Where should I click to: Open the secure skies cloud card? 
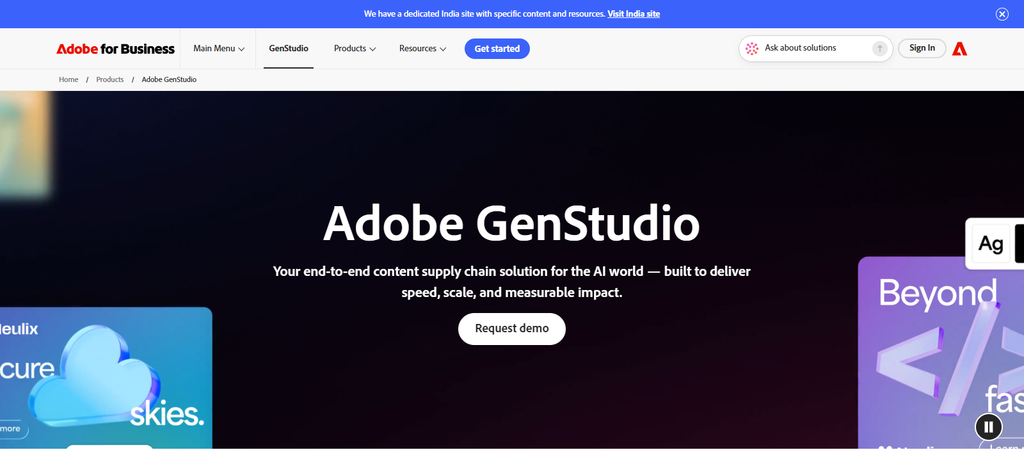tap(106, 377)
